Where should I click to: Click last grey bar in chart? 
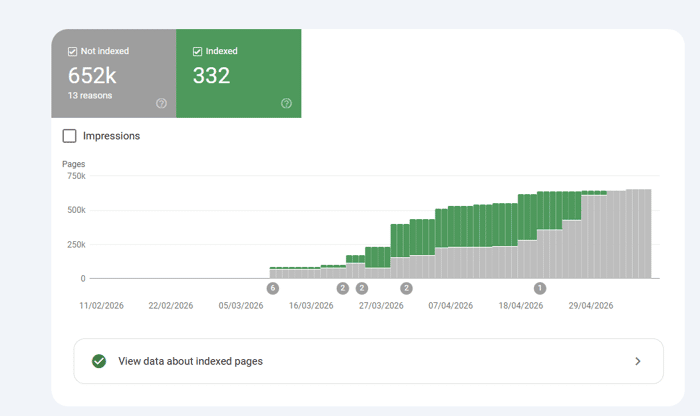[648, 234]
